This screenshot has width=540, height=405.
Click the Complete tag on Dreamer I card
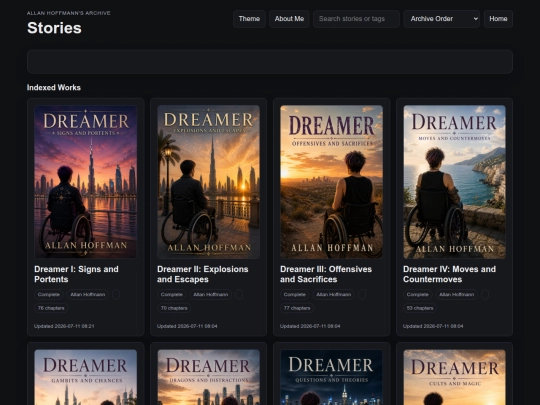click(x=49, y=294)
